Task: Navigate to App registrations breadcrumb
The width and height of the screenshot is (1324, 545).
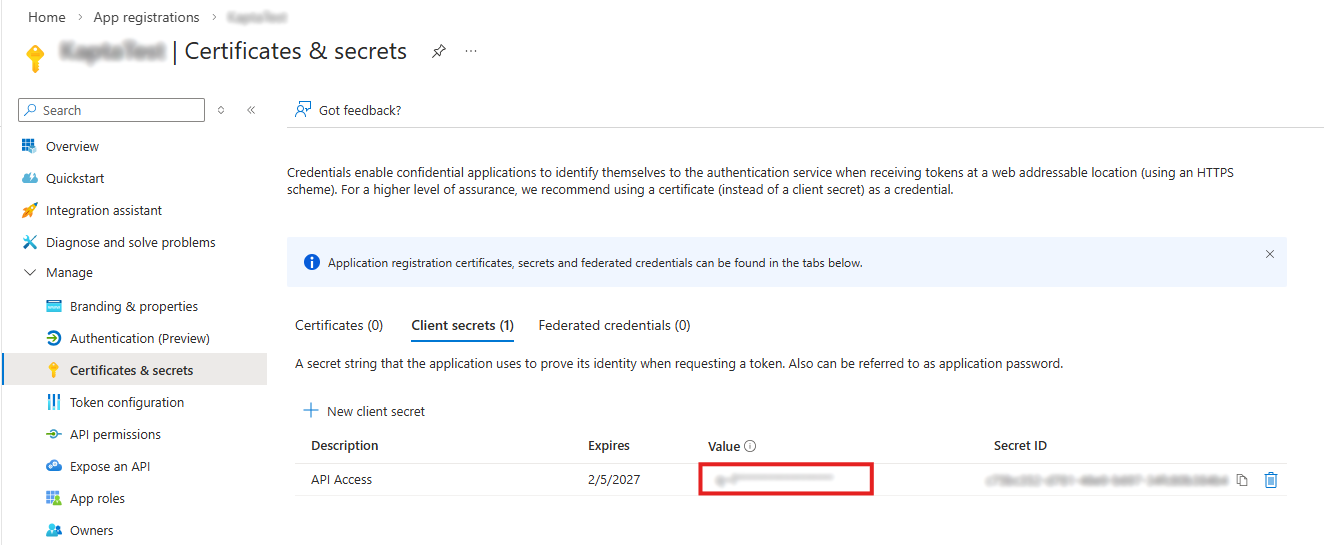Action: 146,17
